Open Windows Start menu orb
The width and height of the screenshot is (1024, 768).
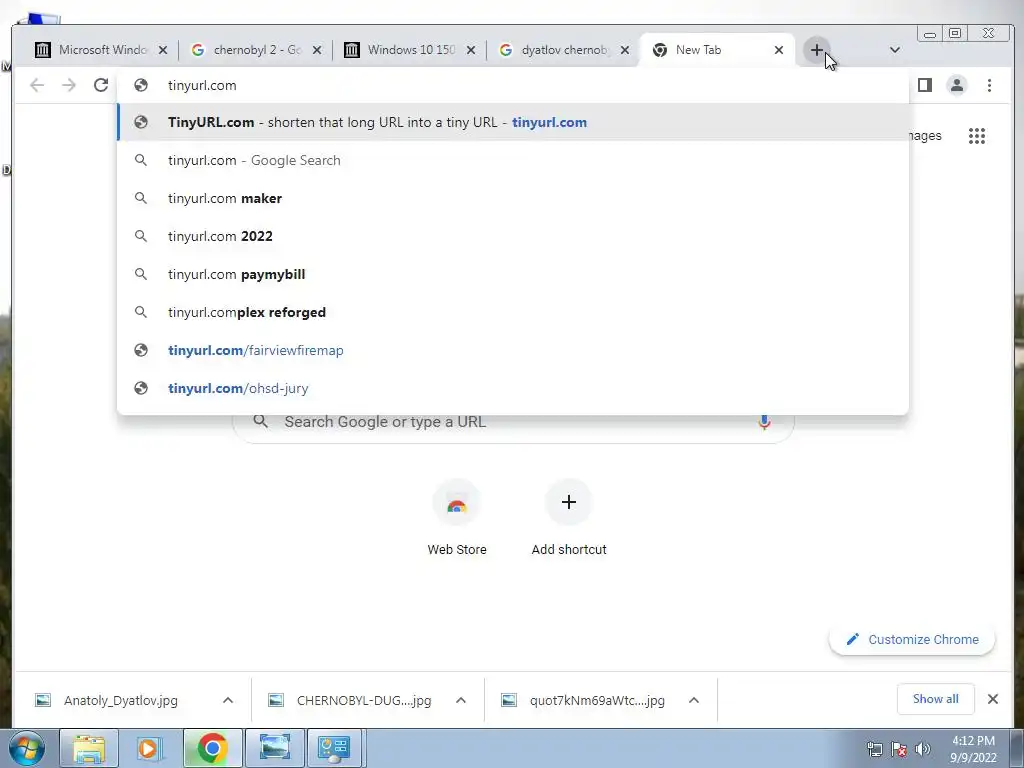tap(27, 748)
